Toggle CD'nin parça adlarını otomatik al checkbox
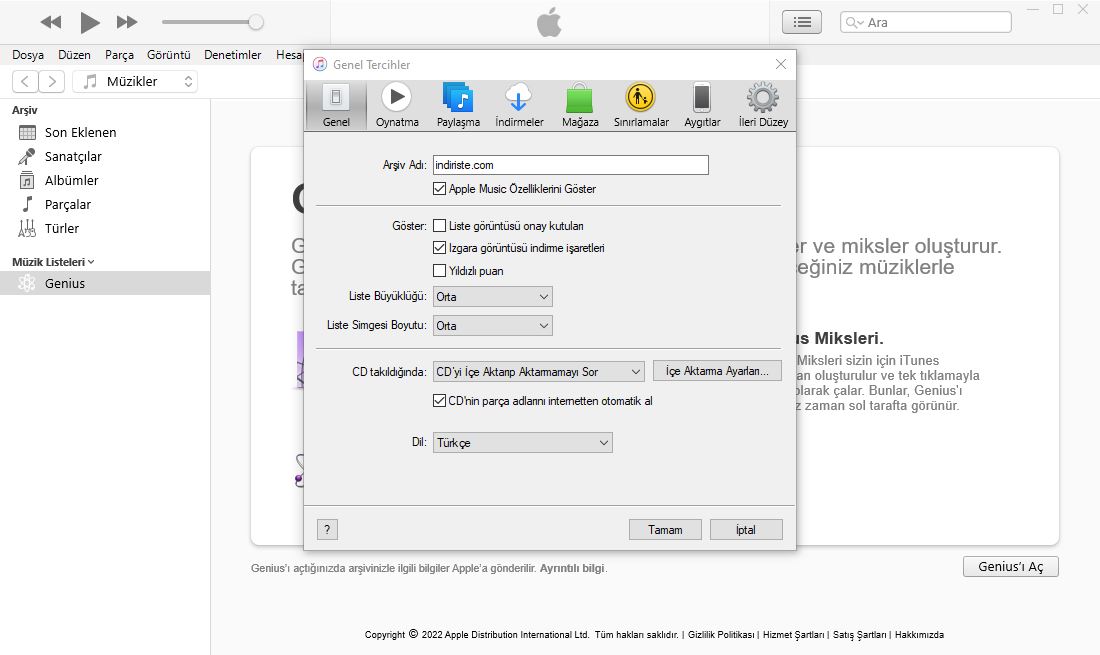The height and width of the screenshot is (655, 1100). click(440, 401)
